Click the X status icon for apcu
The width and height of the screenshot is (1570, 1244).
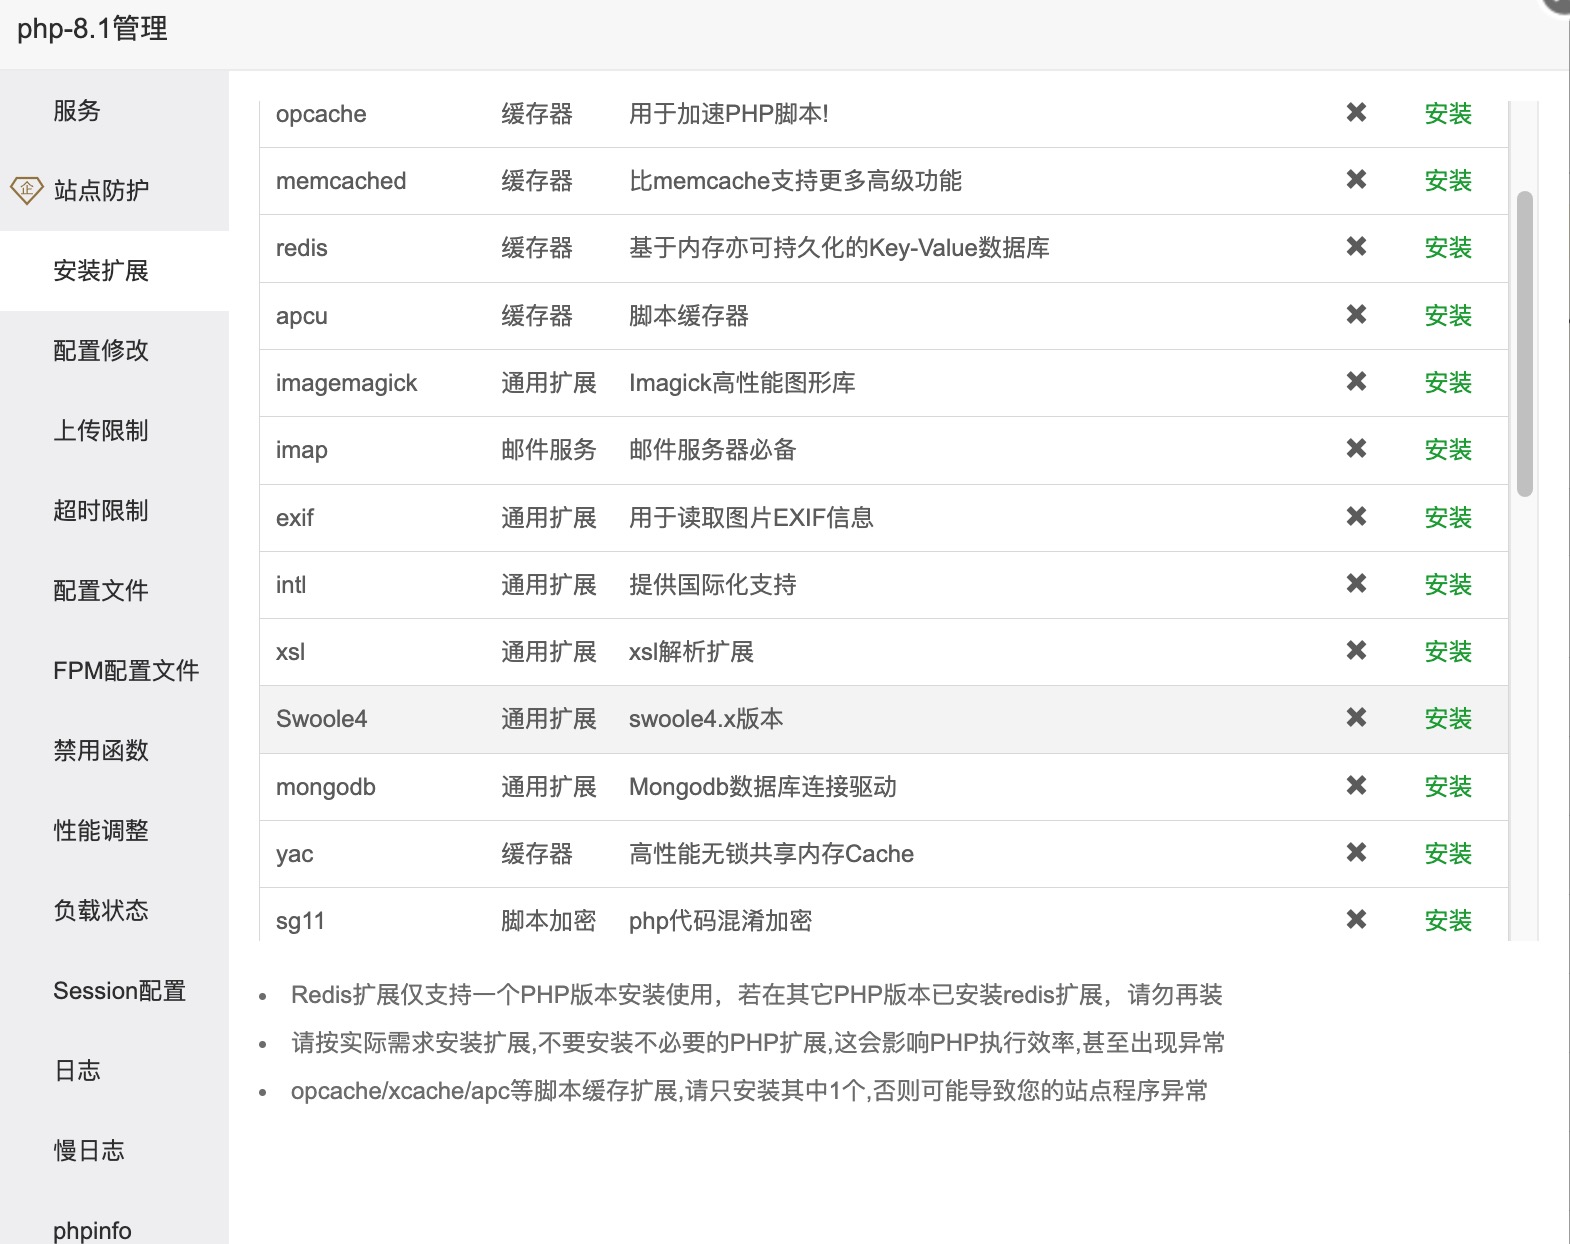pyautogui.click(x=1356, y=314)
